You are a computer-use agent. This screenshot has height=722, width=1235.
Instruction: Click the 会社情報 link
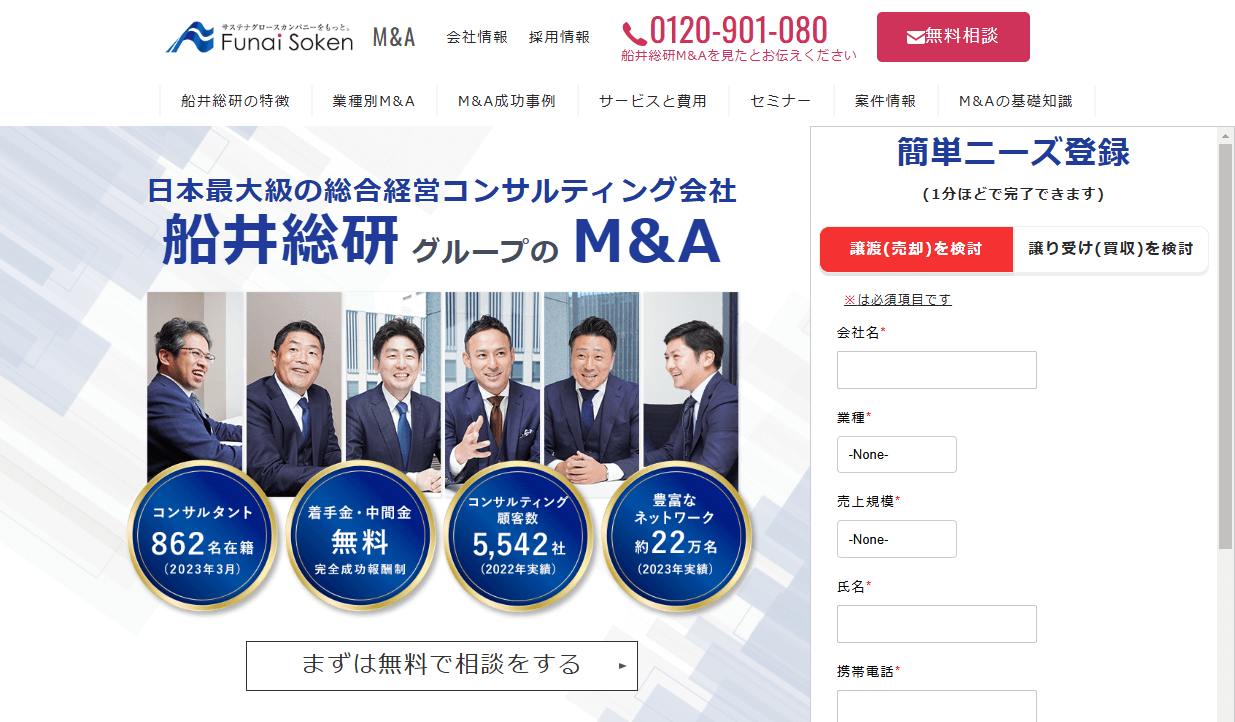tap(477, 37)
